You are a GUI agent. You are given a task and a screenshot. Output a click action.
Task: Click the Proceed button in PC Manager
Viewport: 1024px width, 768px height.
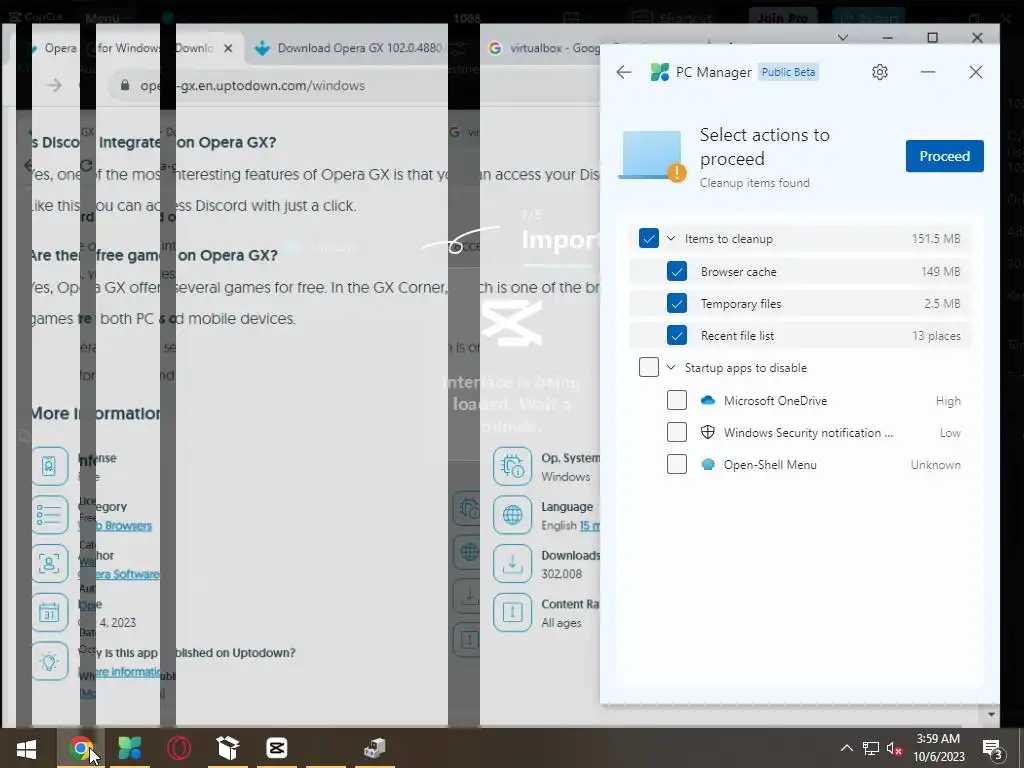pyautogui.click(x=944, y=156)
